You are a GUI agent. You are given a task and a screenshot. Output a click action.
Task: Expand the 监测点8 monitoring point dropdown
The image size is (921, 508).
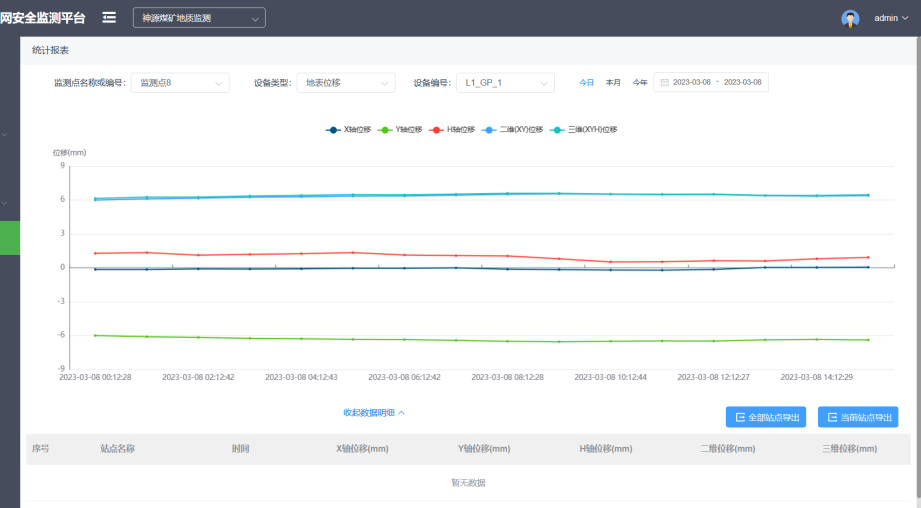(x=180, y=83)
